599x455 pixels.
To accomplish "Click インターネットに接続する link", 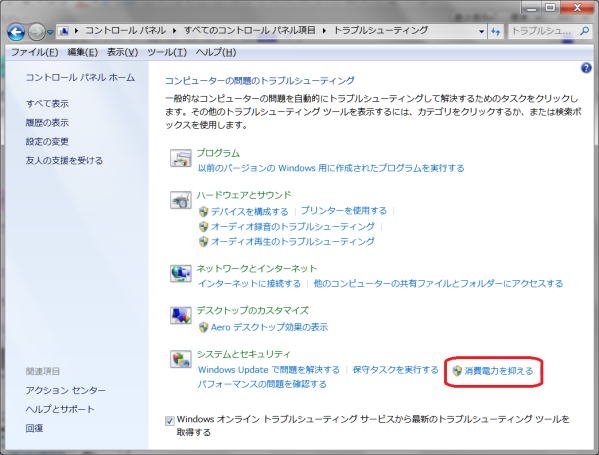I will click(249, 283).
